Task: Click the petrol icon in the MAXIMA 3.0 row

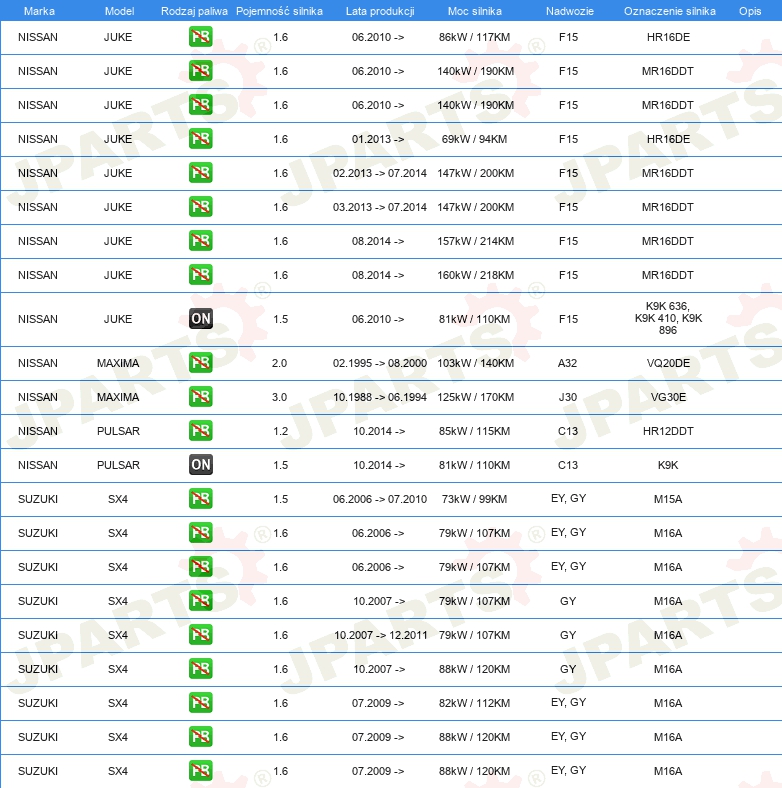Action: 201,397
